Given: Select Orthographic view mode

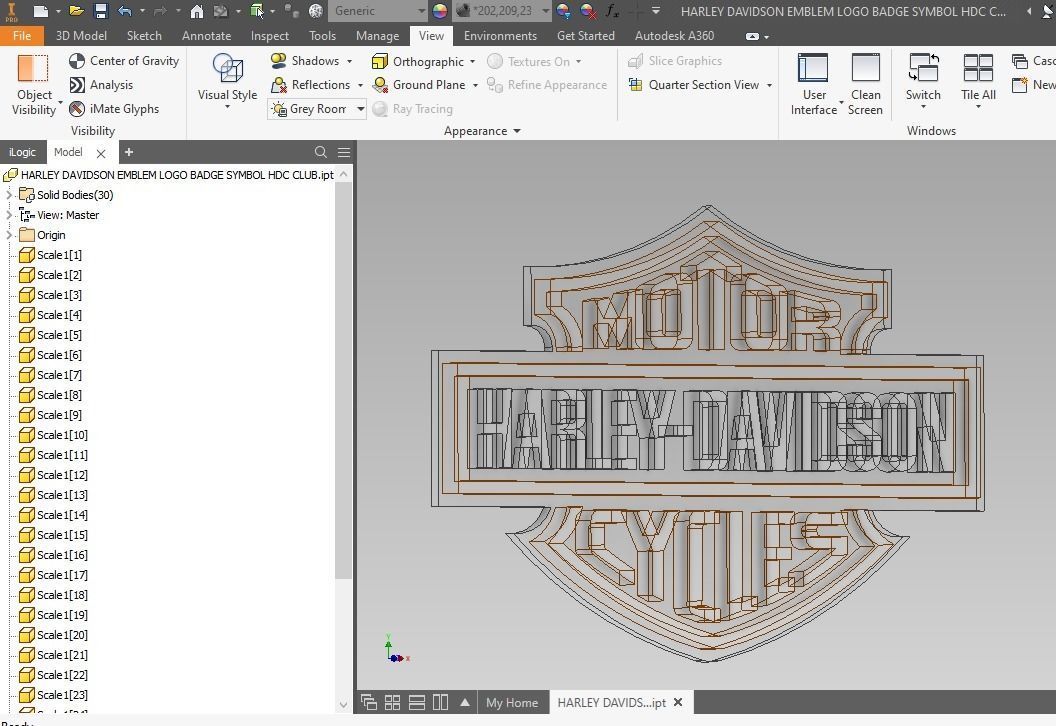Looking at the screenshot, I should point(418,61).
